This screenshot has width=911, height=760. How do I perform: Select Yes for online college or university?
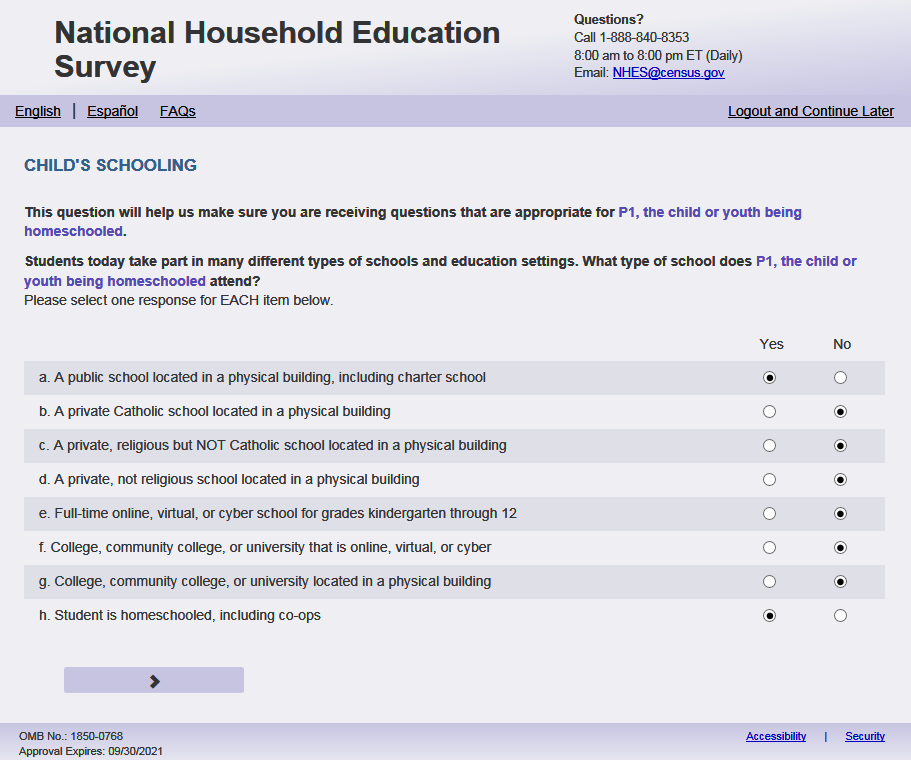pyautogui.click(x=769, y=548)
